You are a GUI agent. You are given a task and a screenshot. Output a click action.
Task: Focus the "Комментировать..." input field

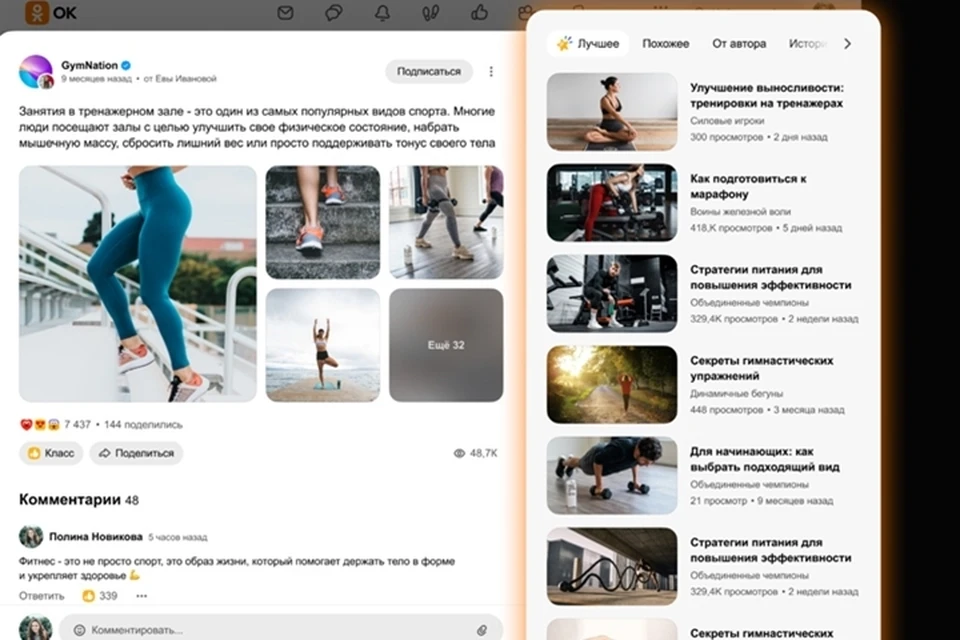tap(281, 630)
